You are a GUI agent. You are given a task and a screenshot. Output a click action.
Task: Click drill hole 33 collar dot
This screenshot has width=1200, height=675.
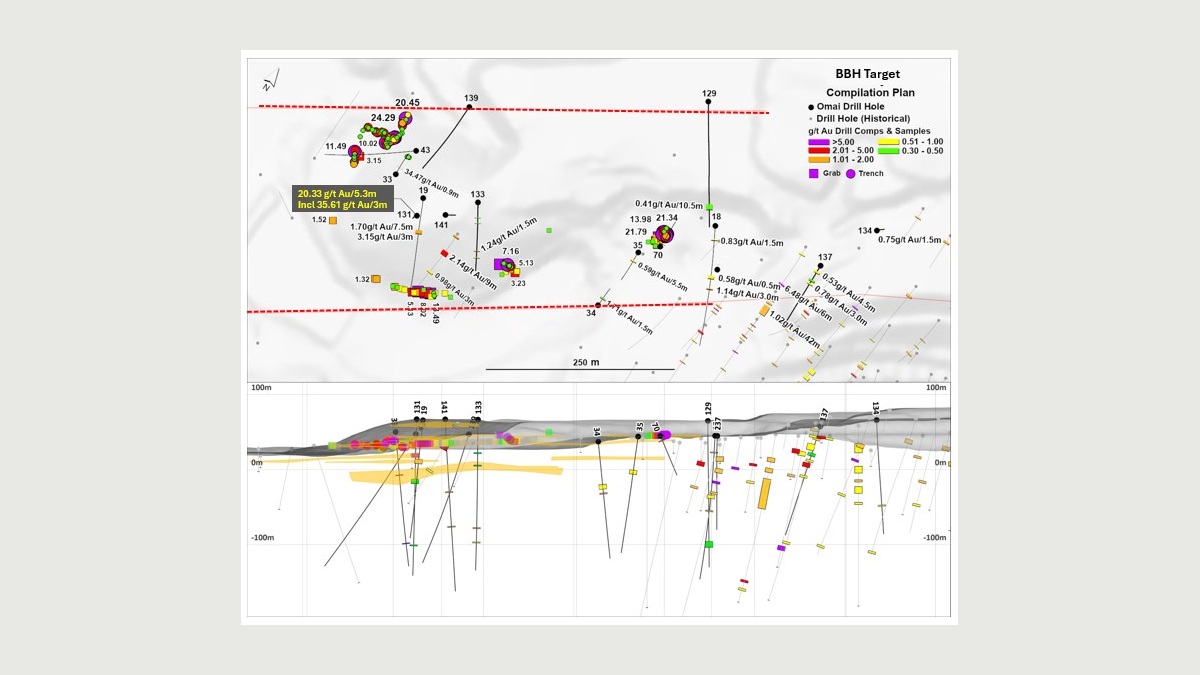396,174
